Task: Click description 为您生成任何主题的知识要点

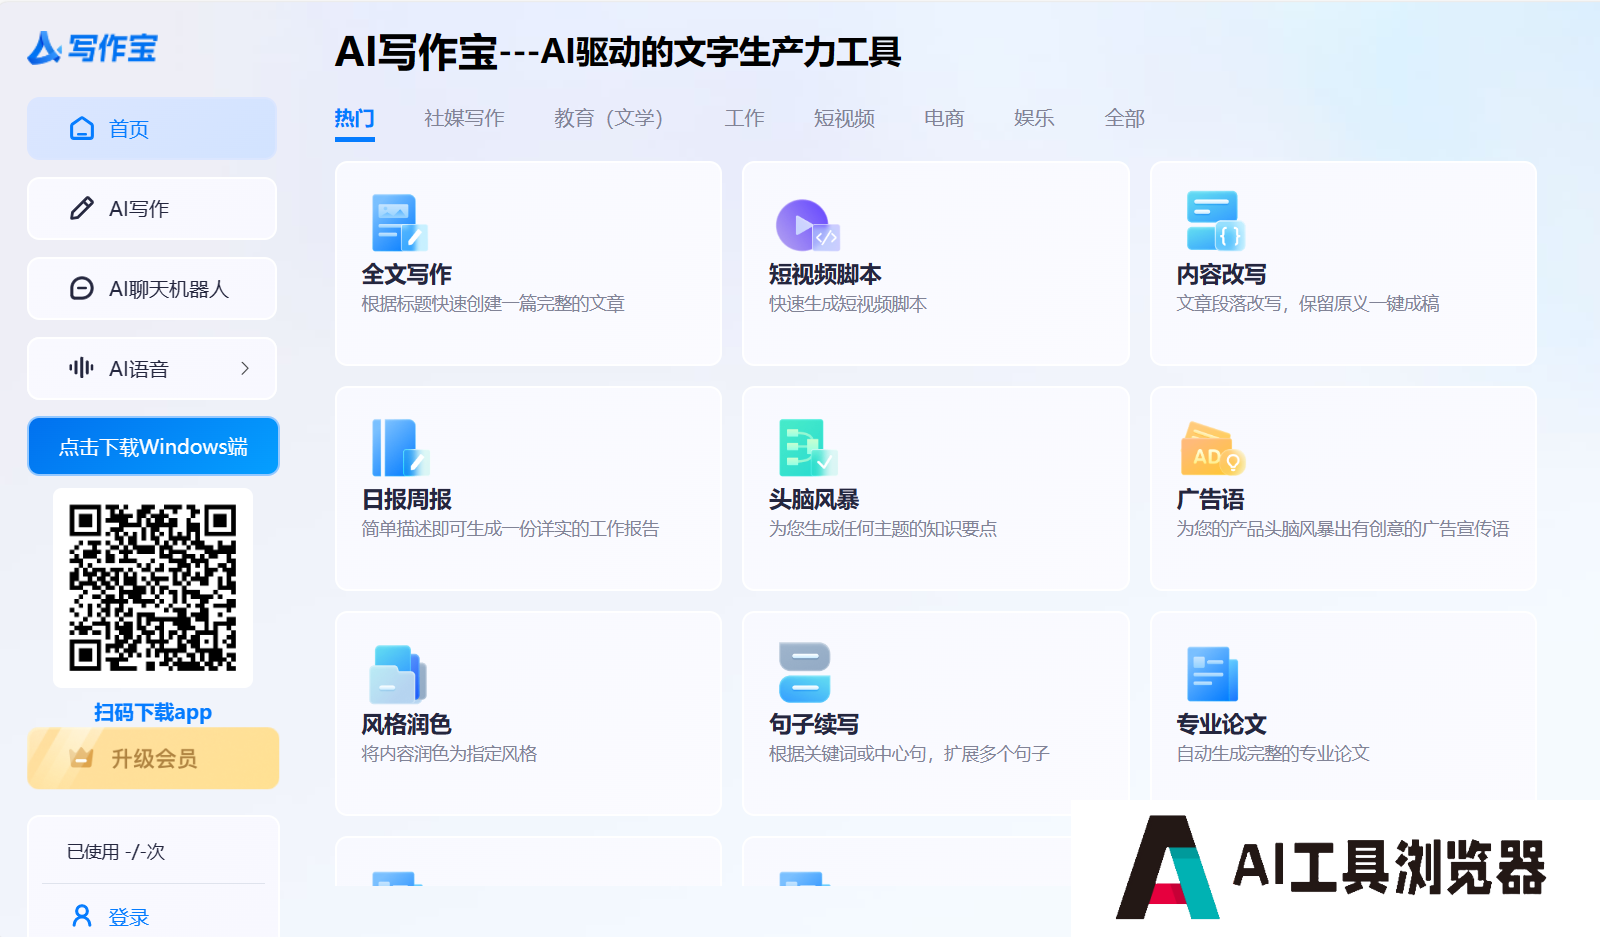Action: pos(883,528)
